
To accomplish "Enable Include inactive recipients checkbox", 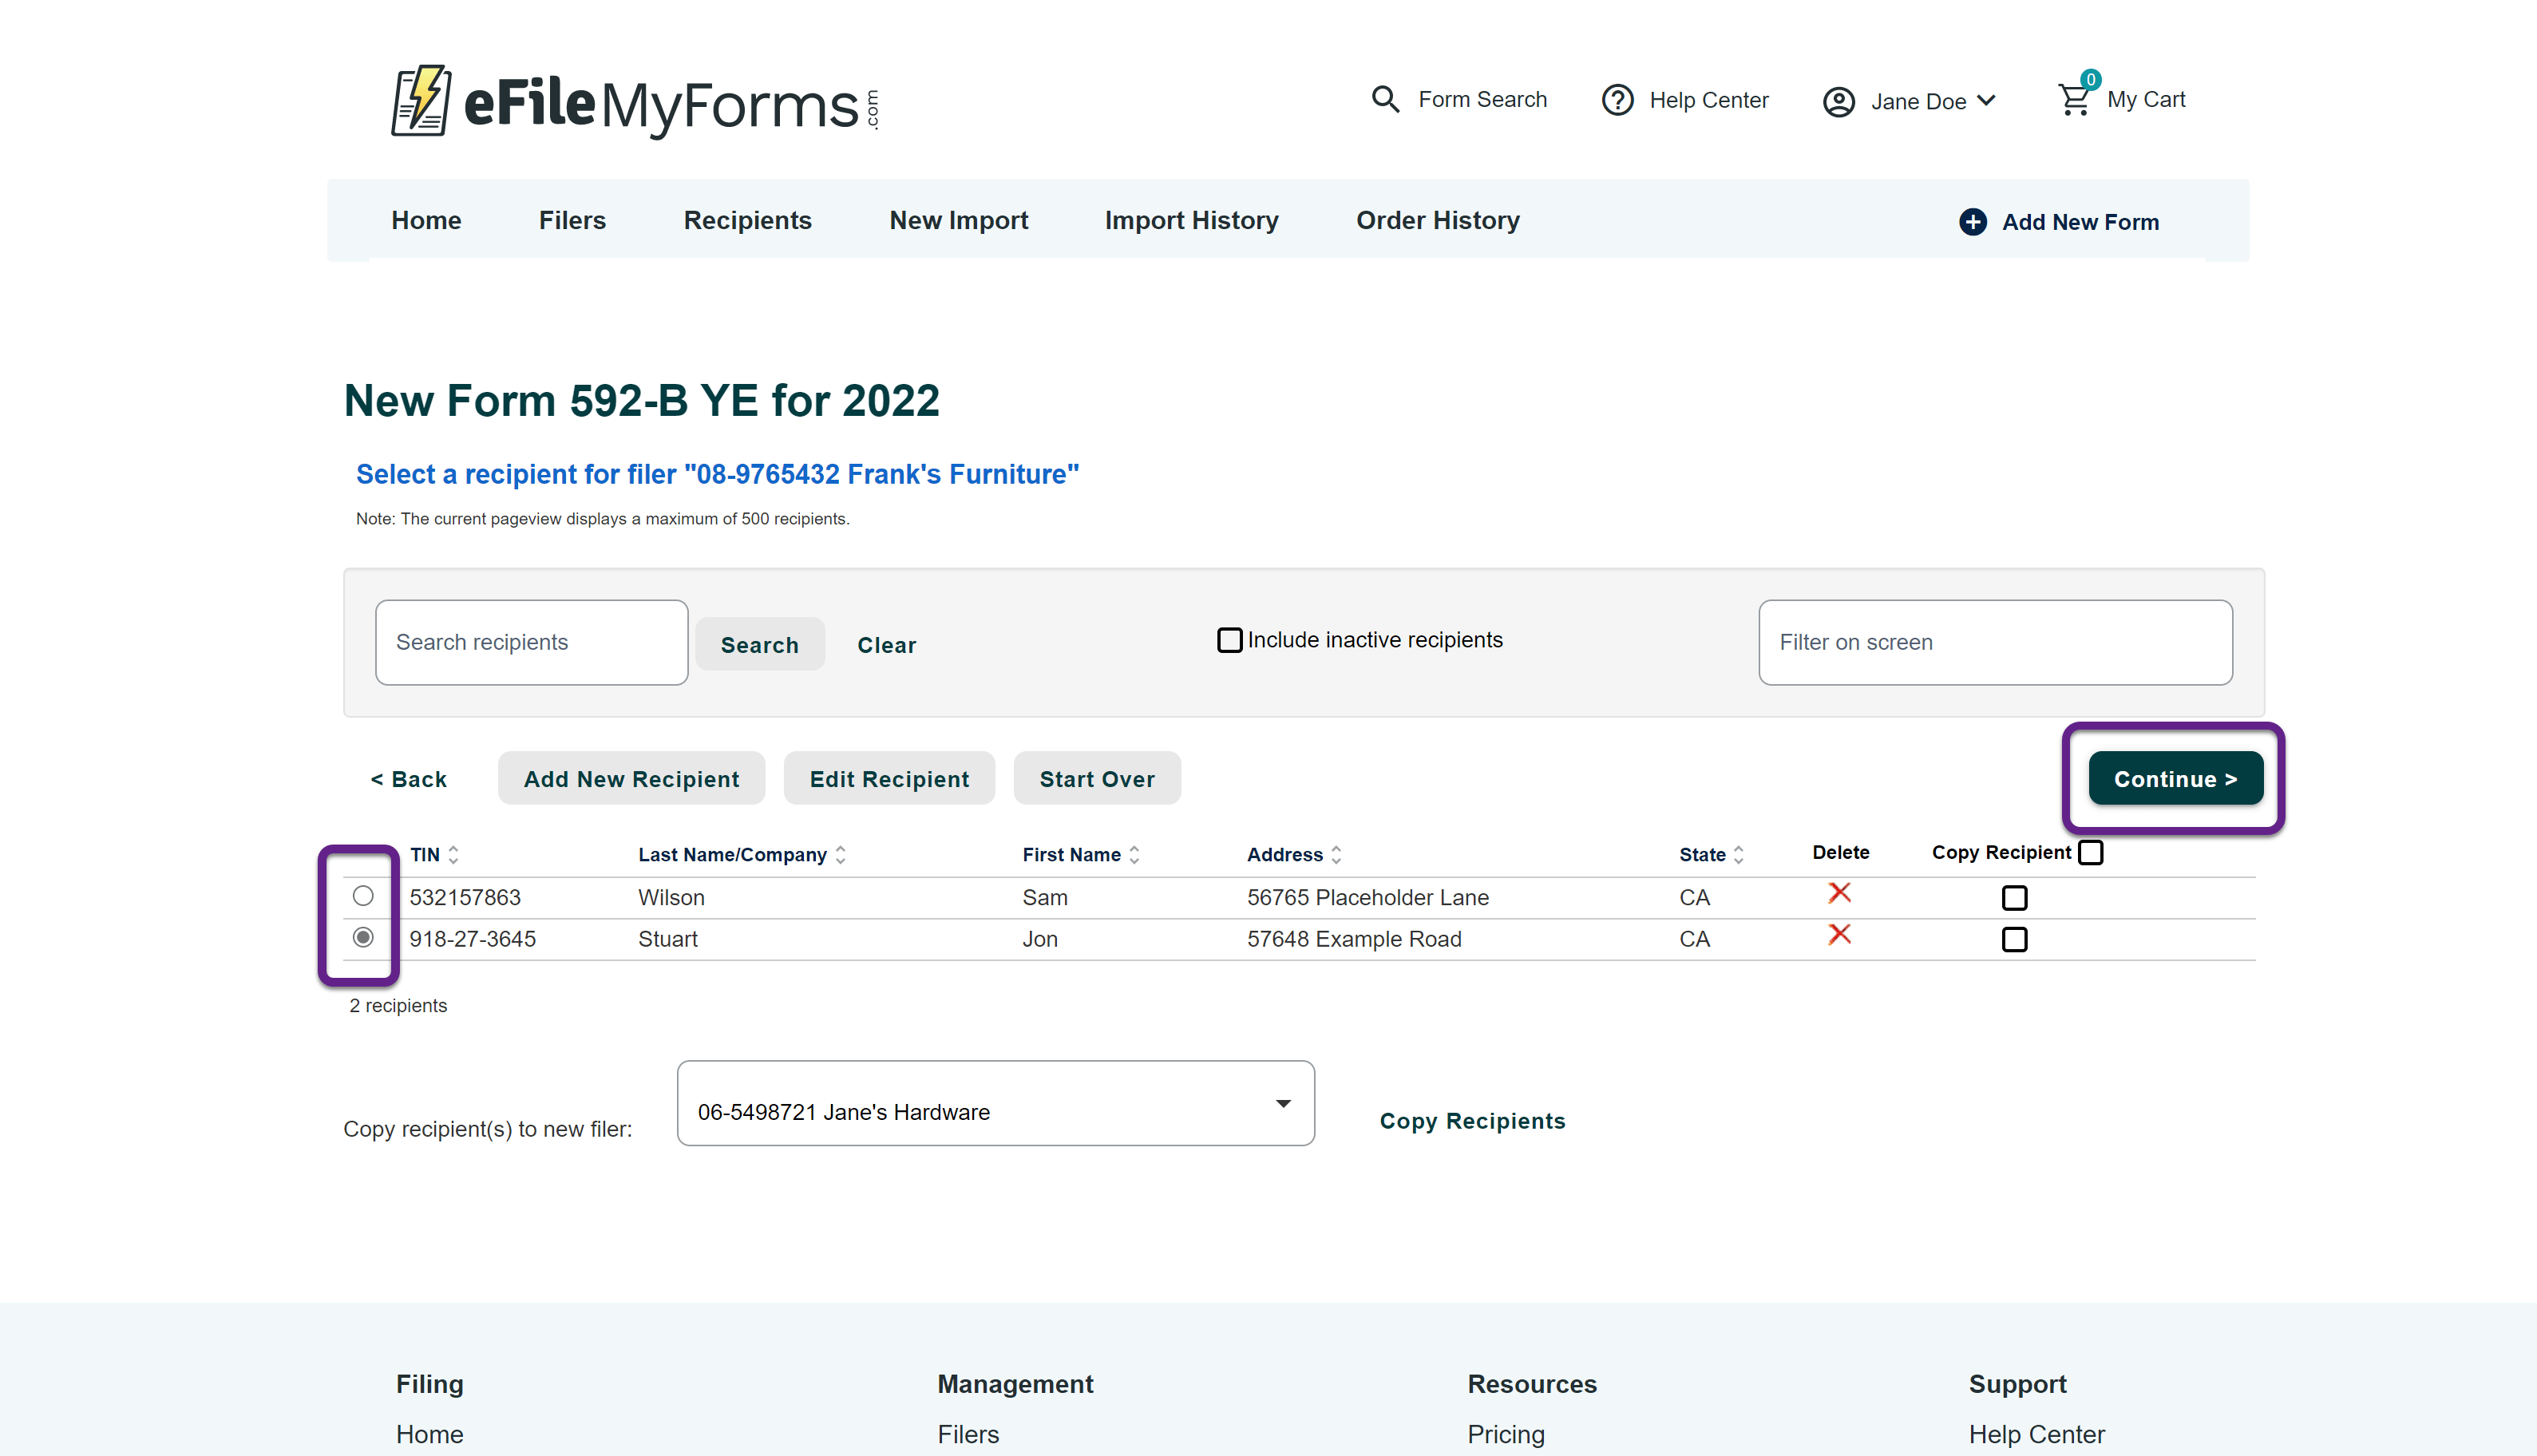I will (x=1229, y=640).
